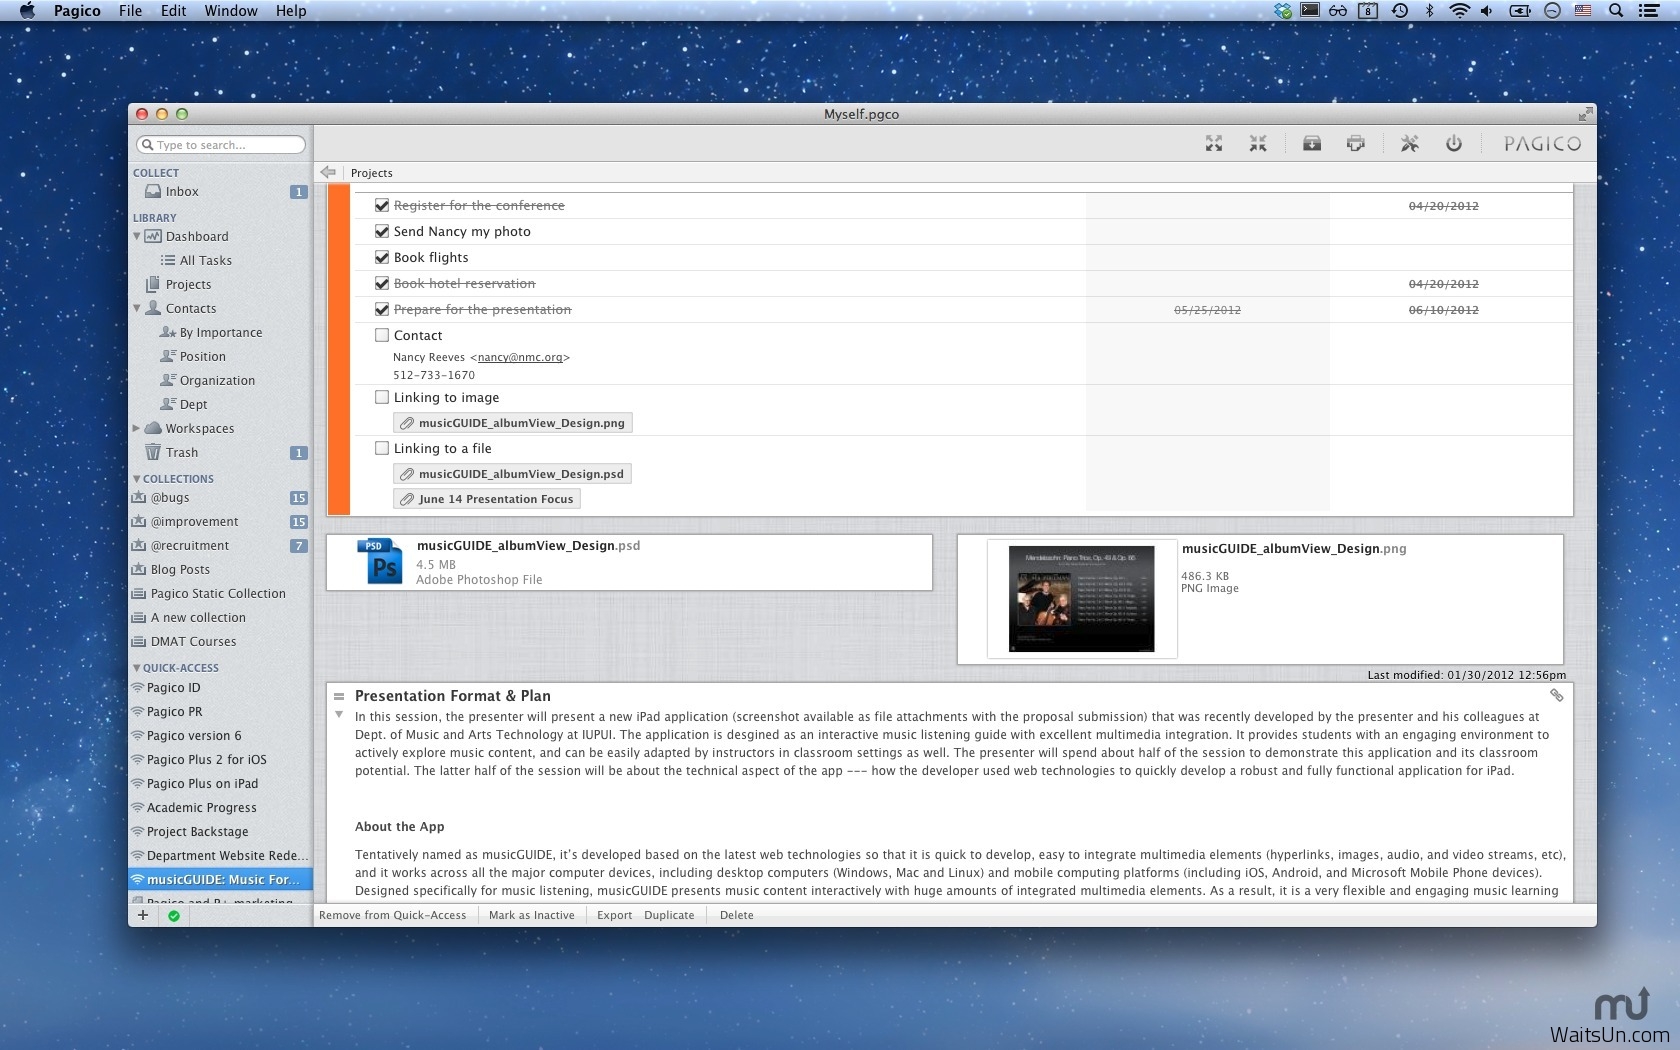The image size is (1680, 1050).
Task: Click Mark as Inactive button
Action: [531, 915]
